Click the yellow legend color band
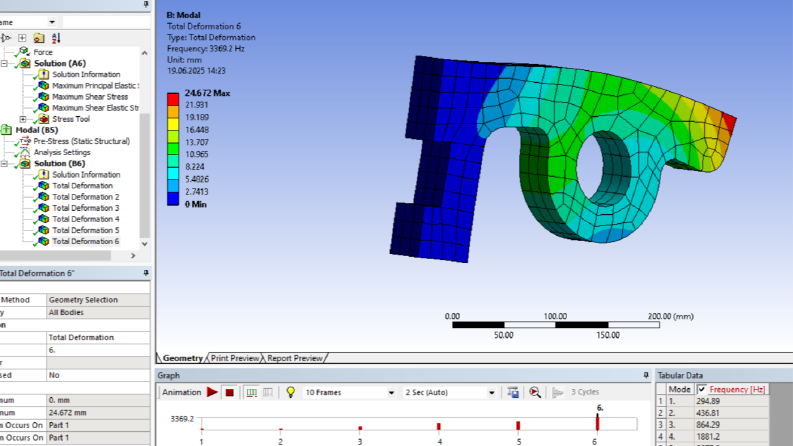The image size is (793, 446). point(173,124)
